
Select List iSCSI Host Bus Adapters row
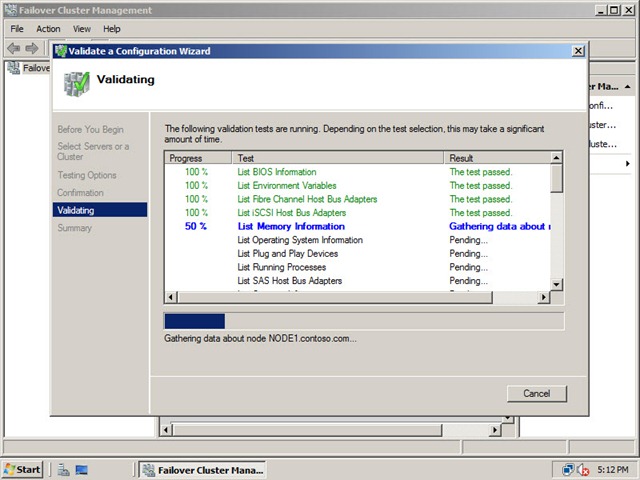coord(358,213)
